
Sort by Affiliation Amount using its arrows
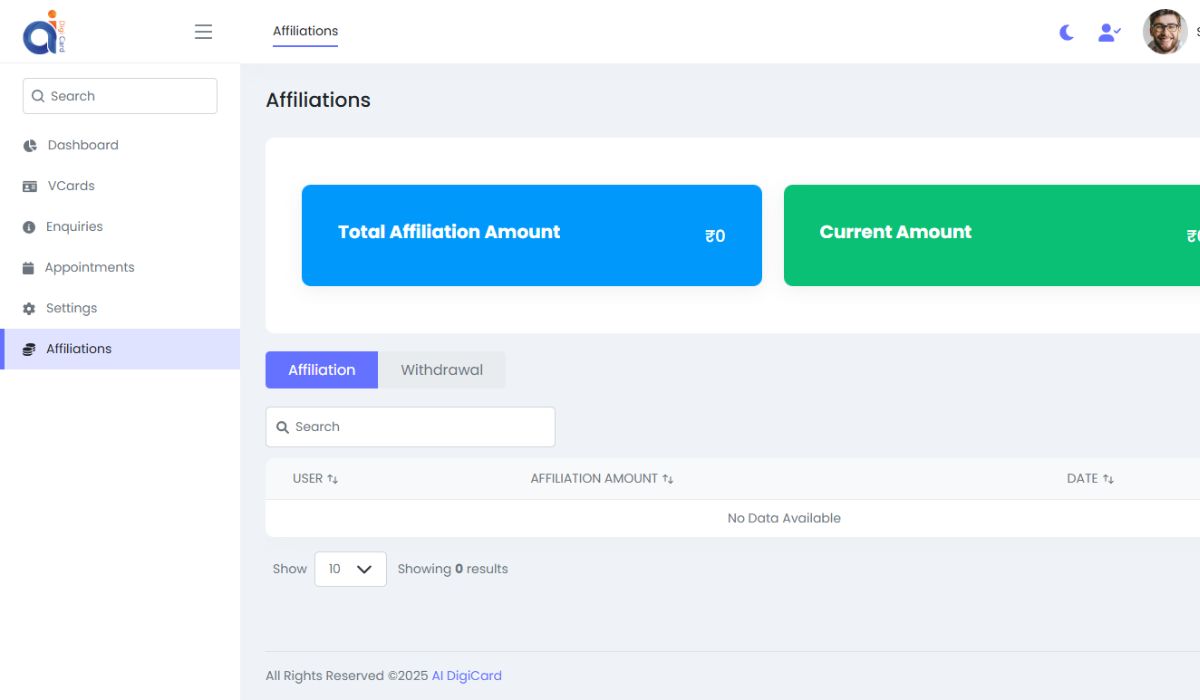click(x=670, y=478)
